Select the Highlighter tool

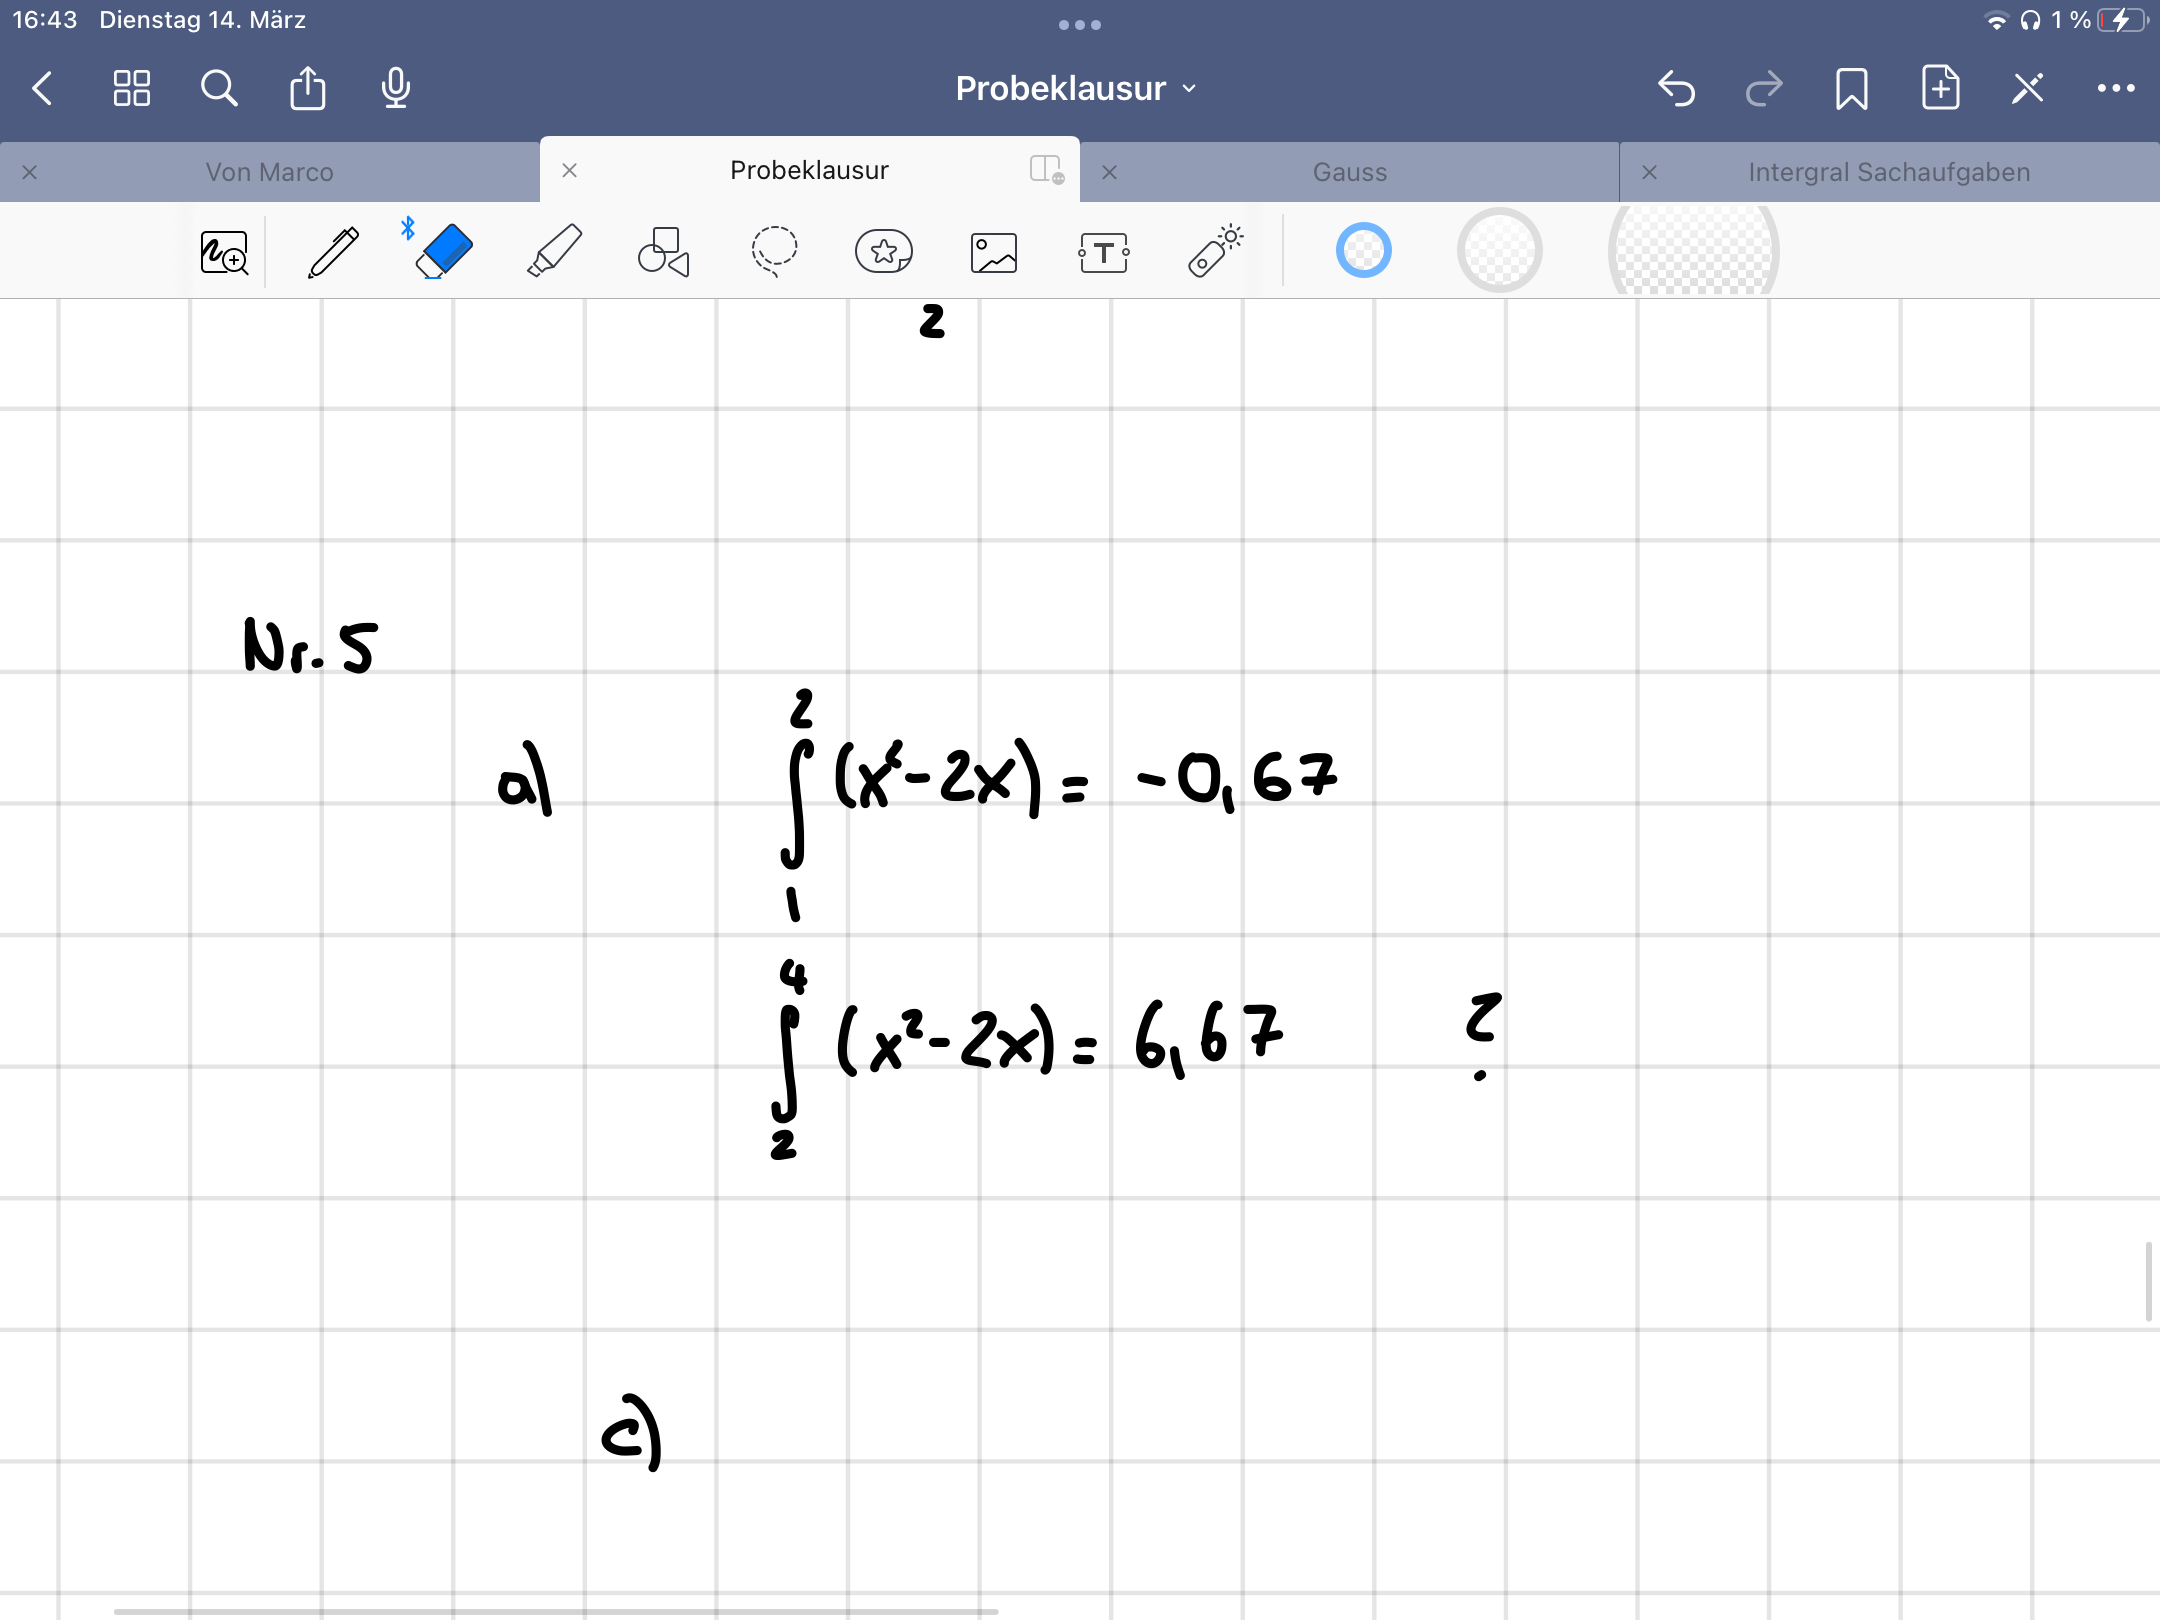click(x=554, y=251)
